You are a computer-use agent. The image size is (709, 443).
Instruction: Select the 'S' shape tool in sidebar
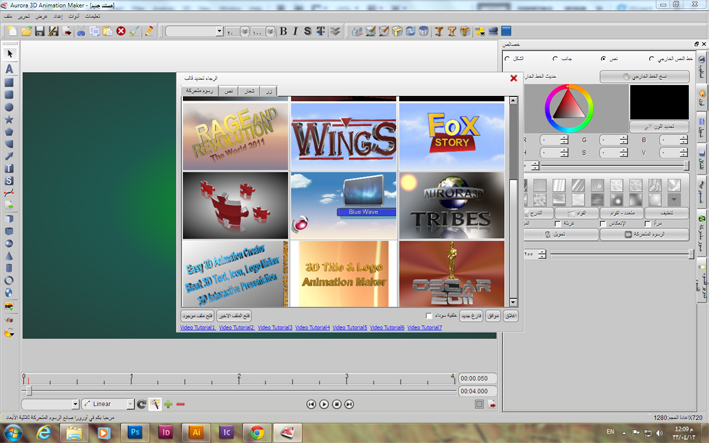pyautogui.click(x=9, y=181)
